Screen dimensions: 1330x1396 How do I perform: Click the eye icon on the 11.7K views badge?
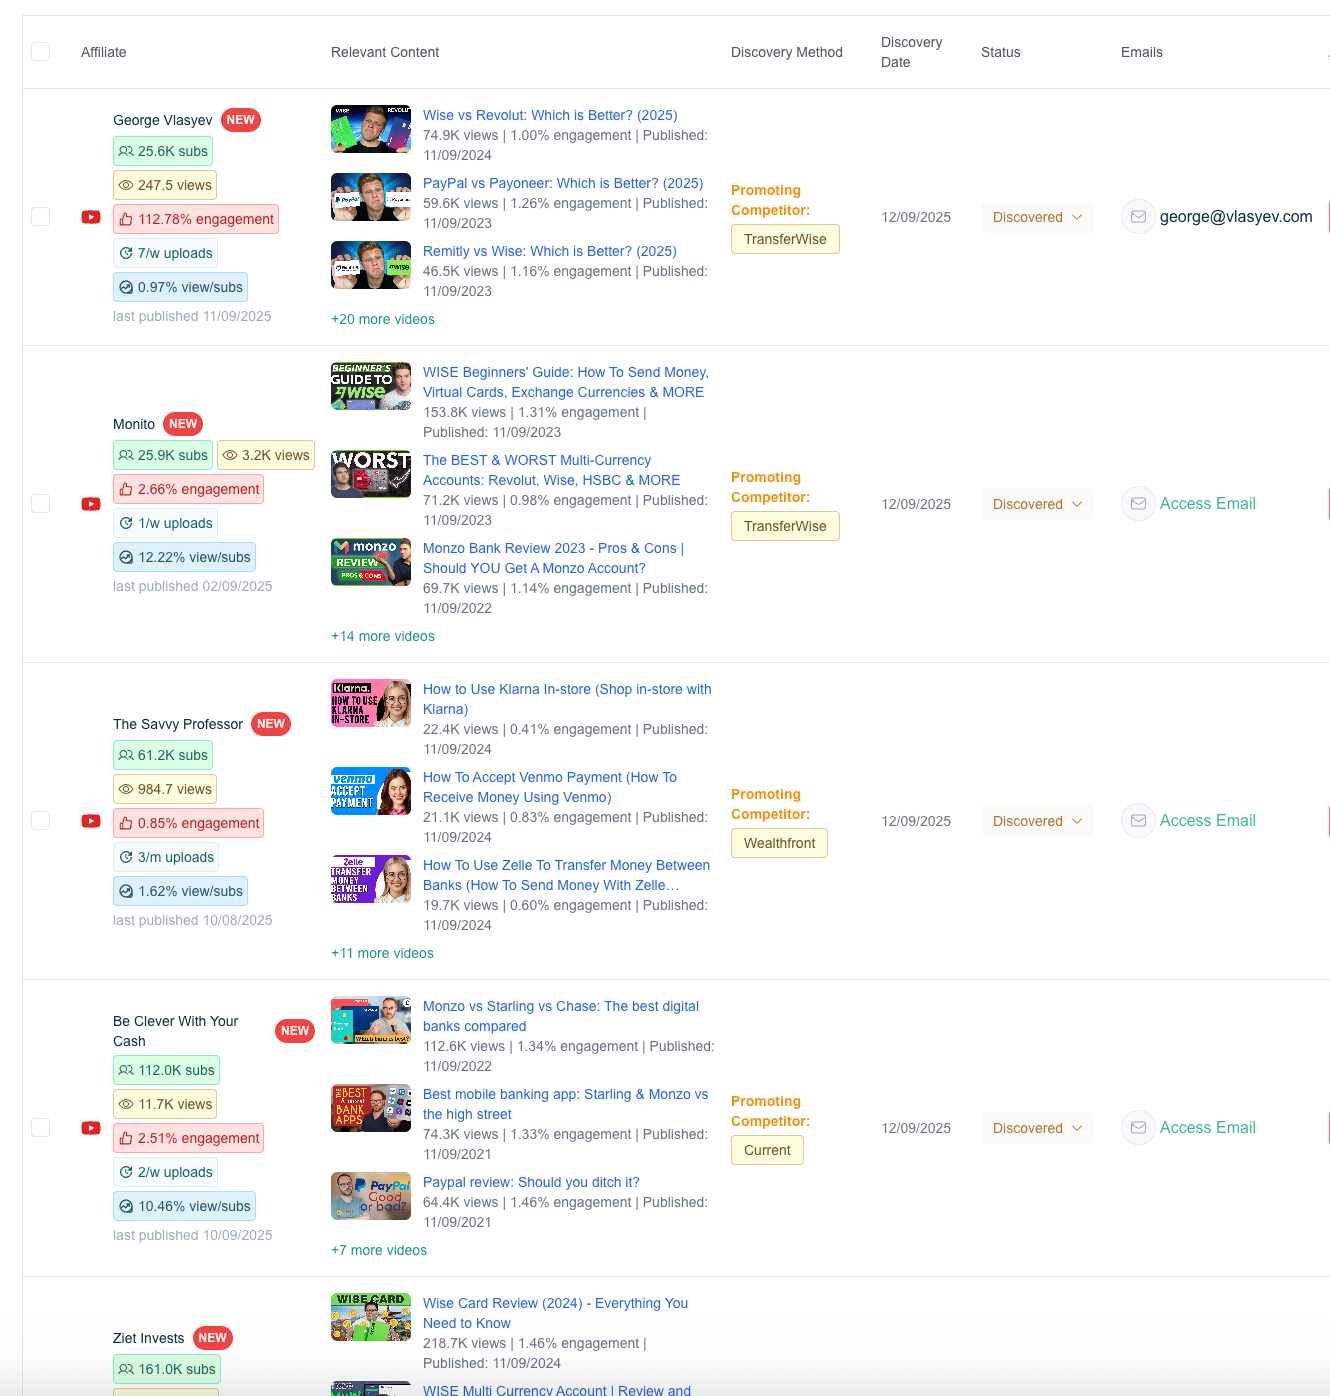(x=126, y=1104)
